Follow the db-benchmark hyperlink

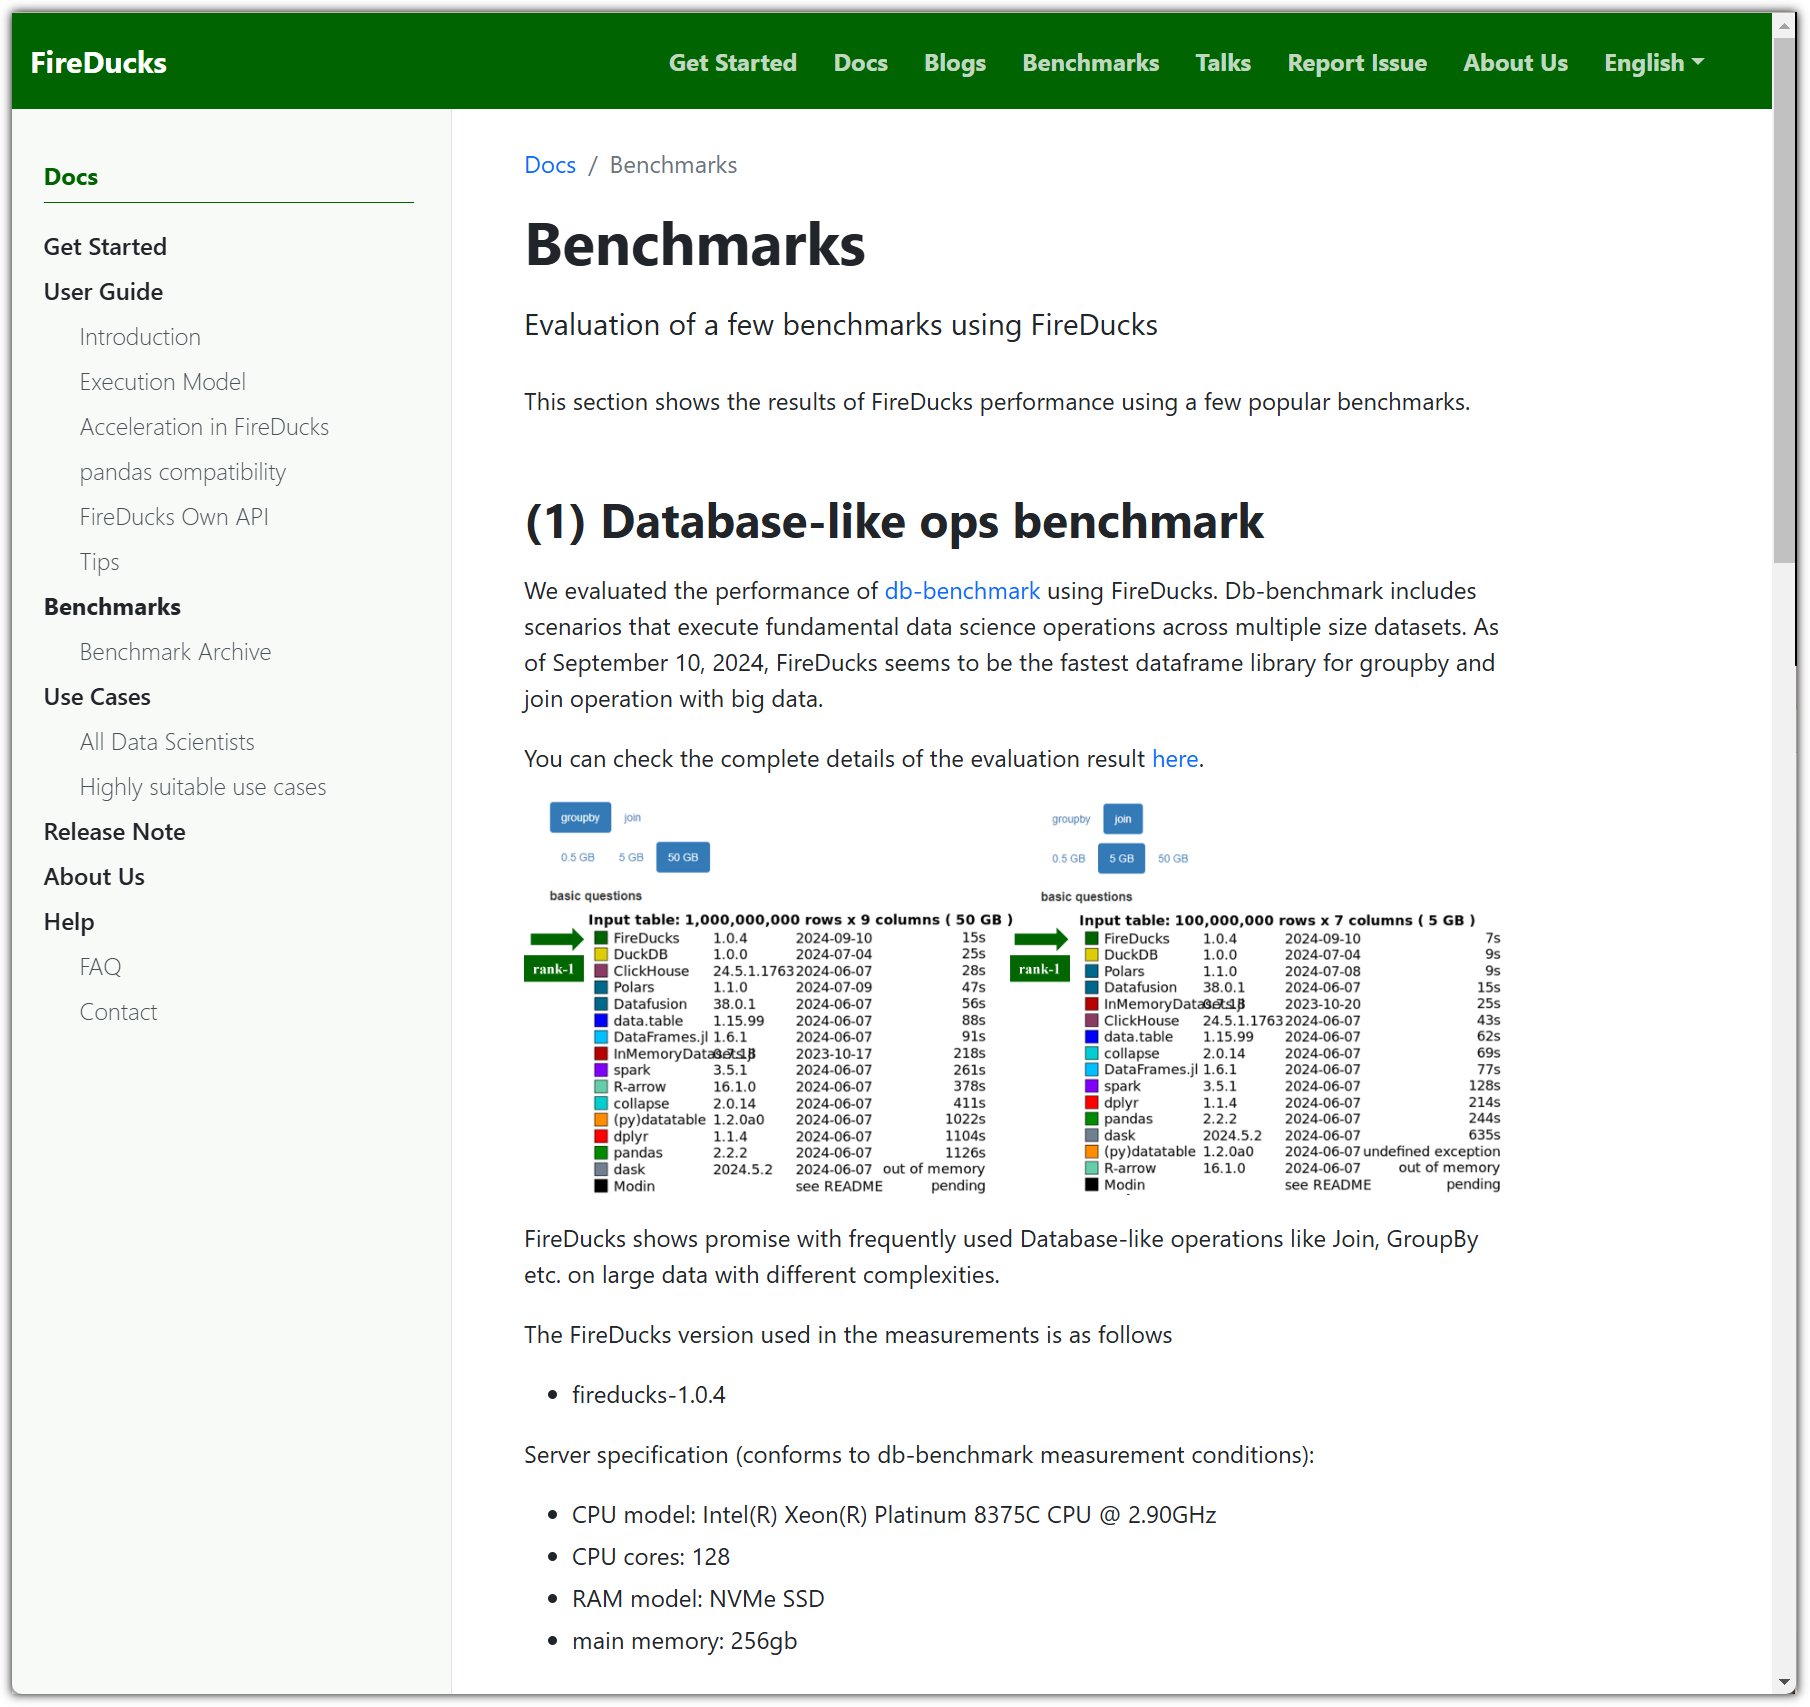click(962, 591)
